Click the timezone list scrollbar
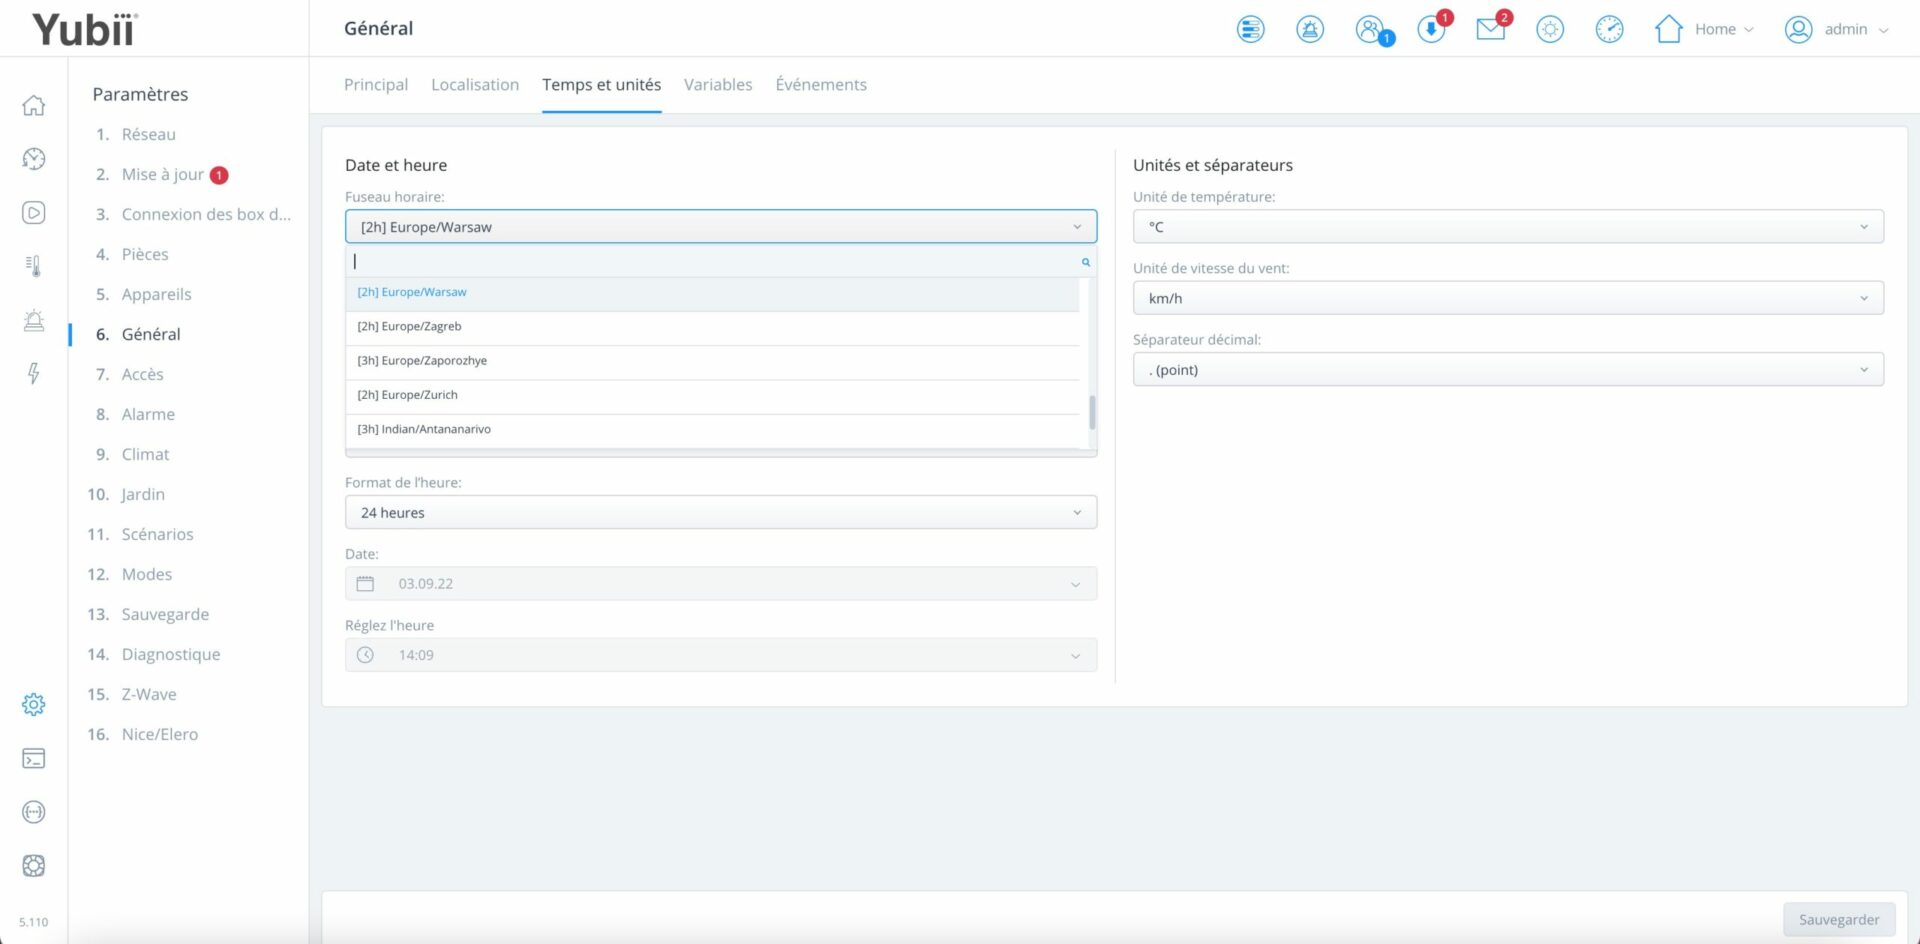Viewport: 1920px width, 944px height. pos(1092,411)
